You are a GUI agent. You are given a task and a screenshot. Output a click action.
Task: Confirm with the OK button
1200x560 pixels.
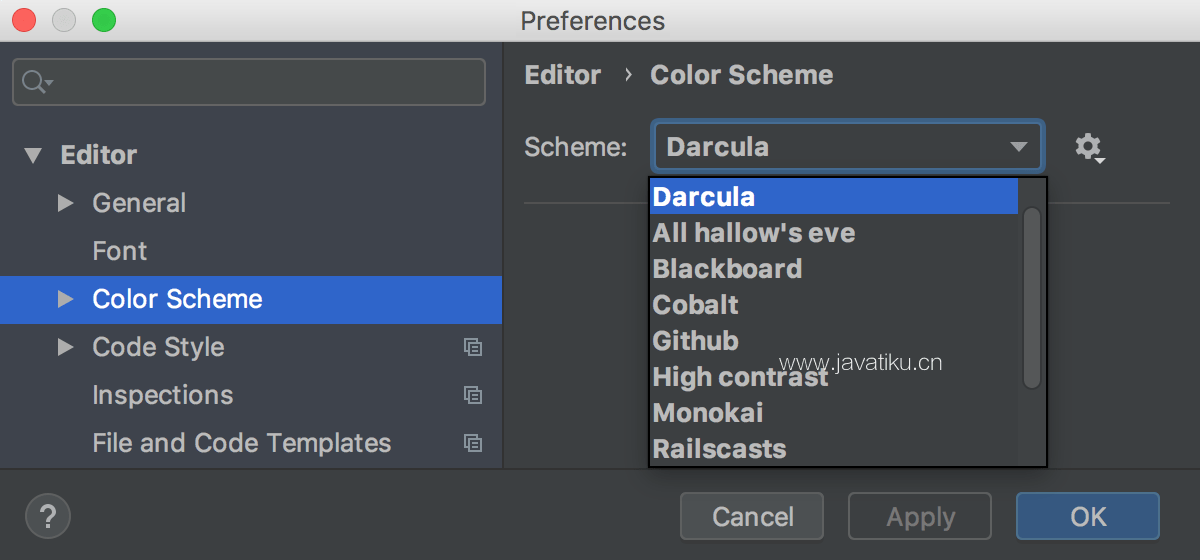[1088, 516]
